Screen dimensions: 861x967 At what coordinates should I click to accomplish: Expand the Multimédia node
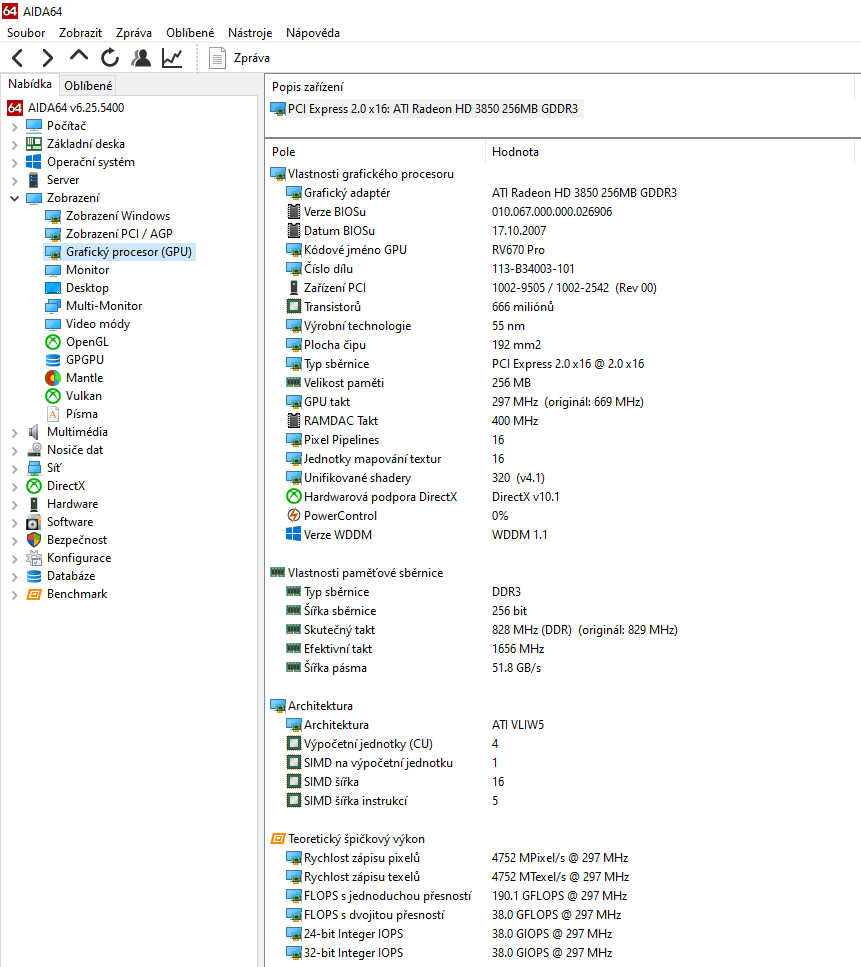[14, 432]
